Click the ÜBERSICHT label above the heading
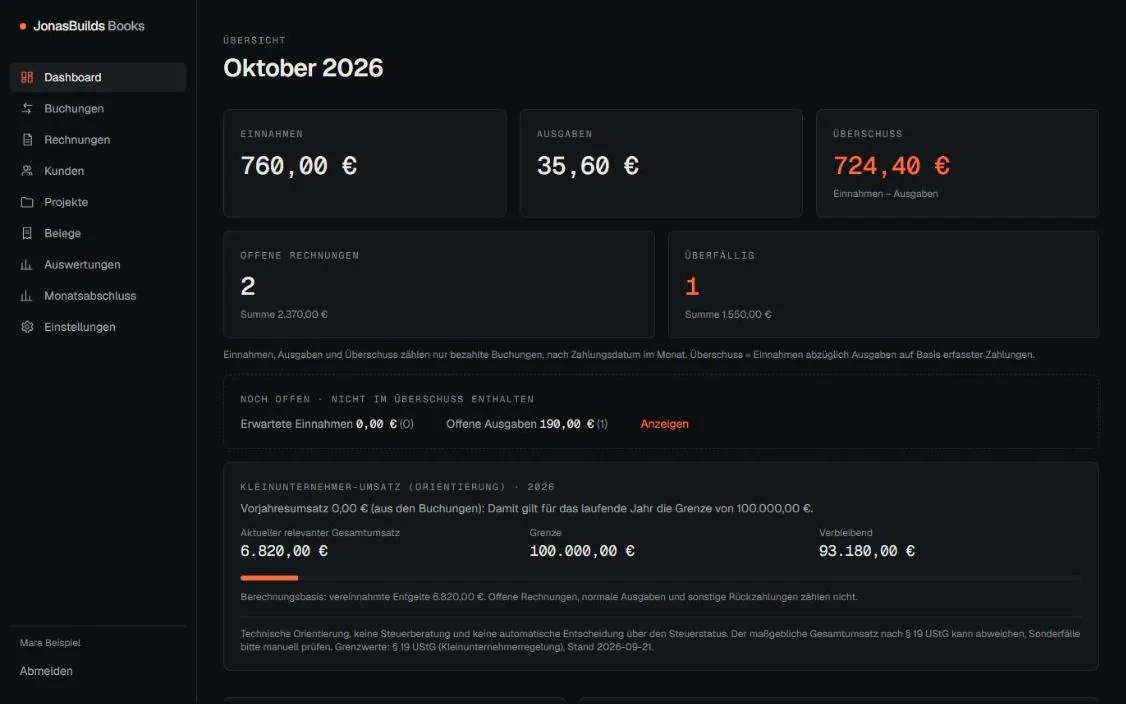Screen dimensions: 1126x704 point(254,40)
